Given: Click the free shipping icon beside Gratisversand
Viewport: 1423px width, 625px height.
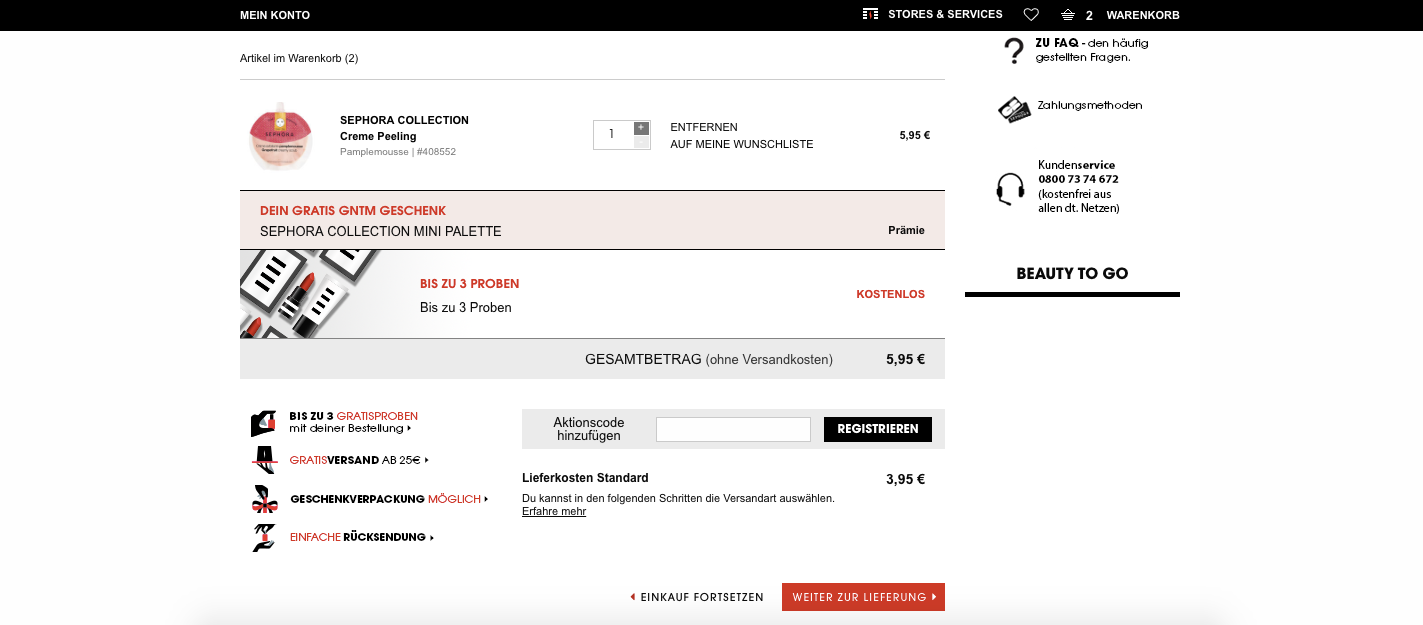Looking at the screenshot, I should coord(263,460).
